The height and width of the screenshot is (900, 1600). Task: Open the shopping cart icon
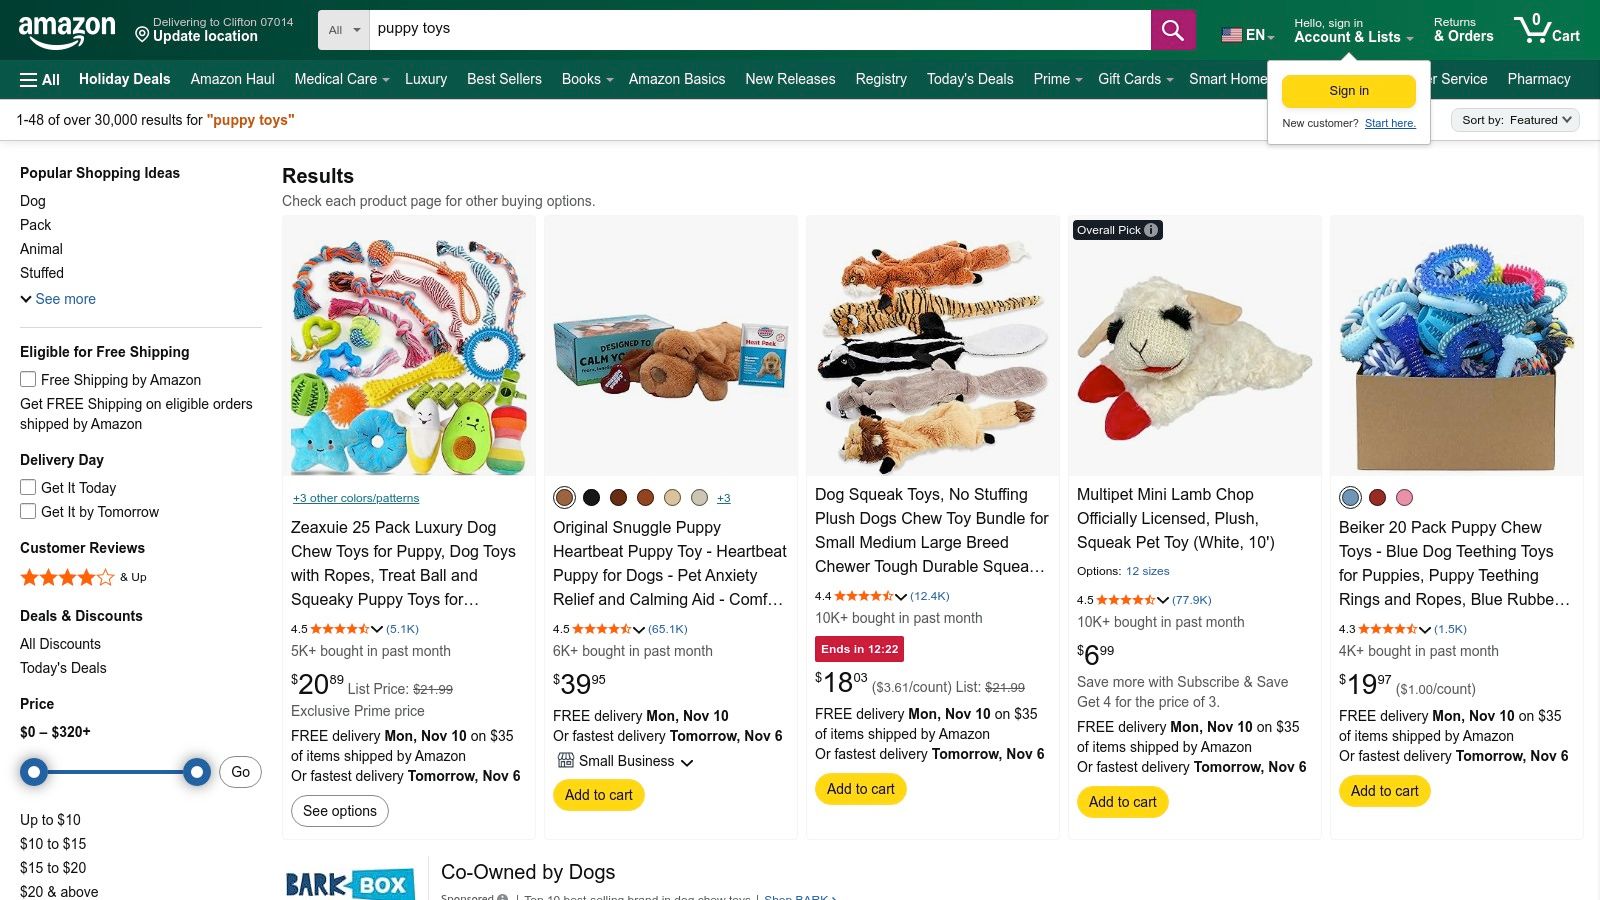(x=1545, y=30)
